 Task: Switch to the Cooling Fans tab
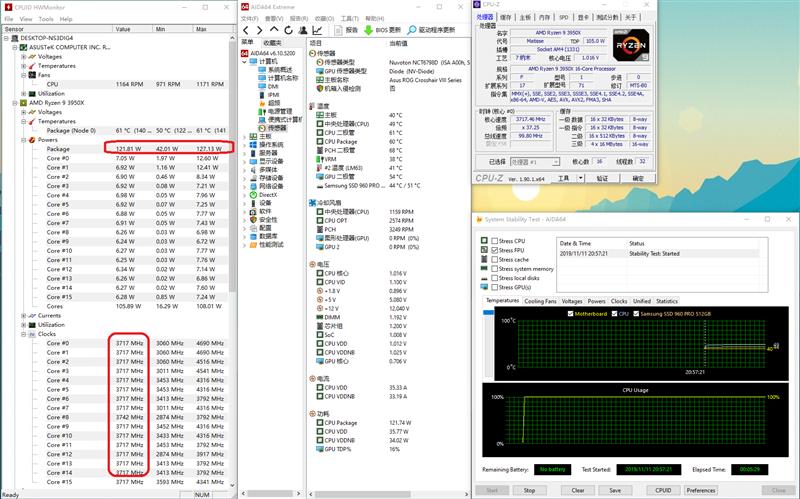coord(540,302)
